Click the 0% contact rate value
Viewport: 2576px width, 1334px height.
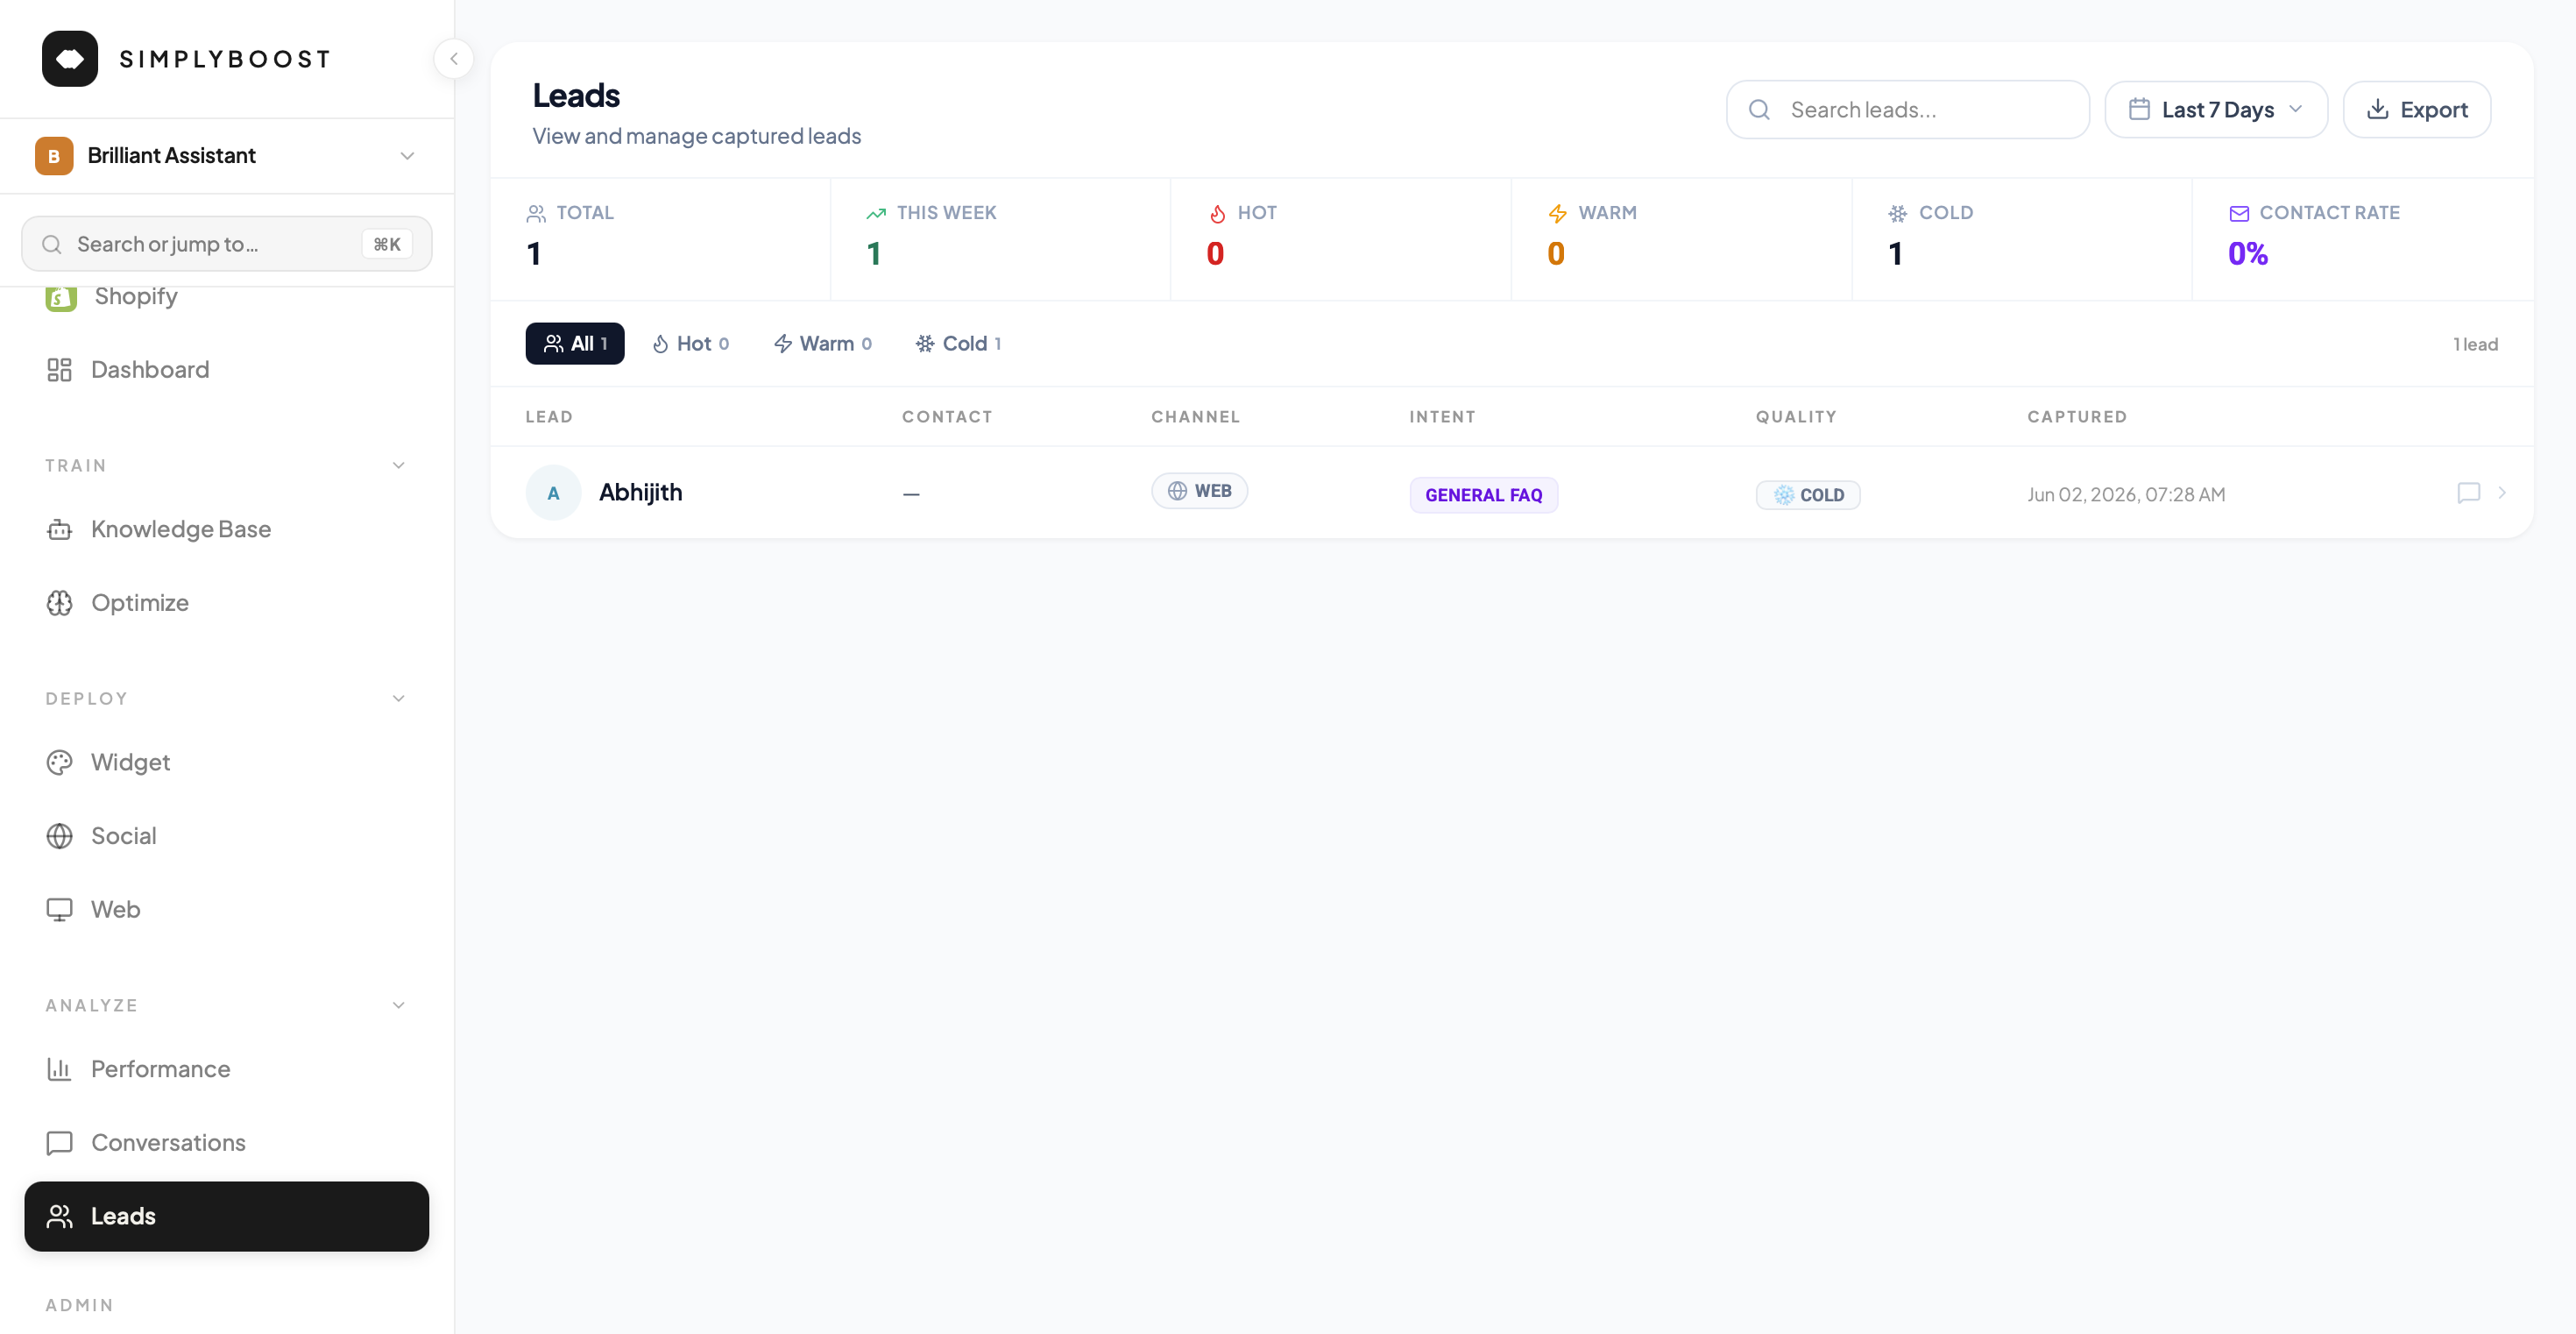coord(2247,254)
